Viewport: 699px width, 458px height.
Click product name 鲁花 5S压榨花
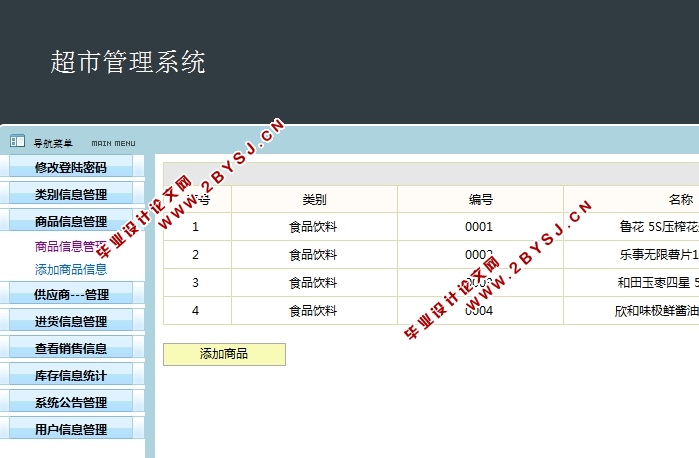(x=659, y=227)
